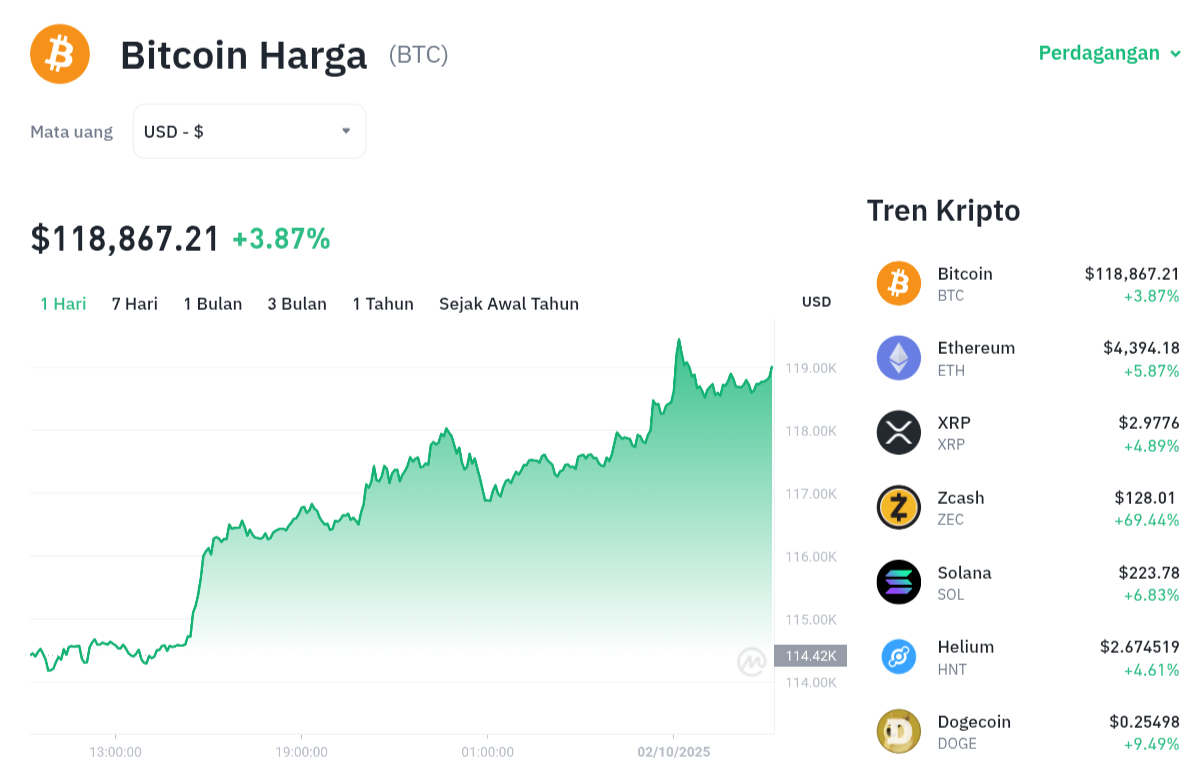1198x773 pixels.
Task: Click the Perdagangan chevron arrow
Action: click(1175, 54)
